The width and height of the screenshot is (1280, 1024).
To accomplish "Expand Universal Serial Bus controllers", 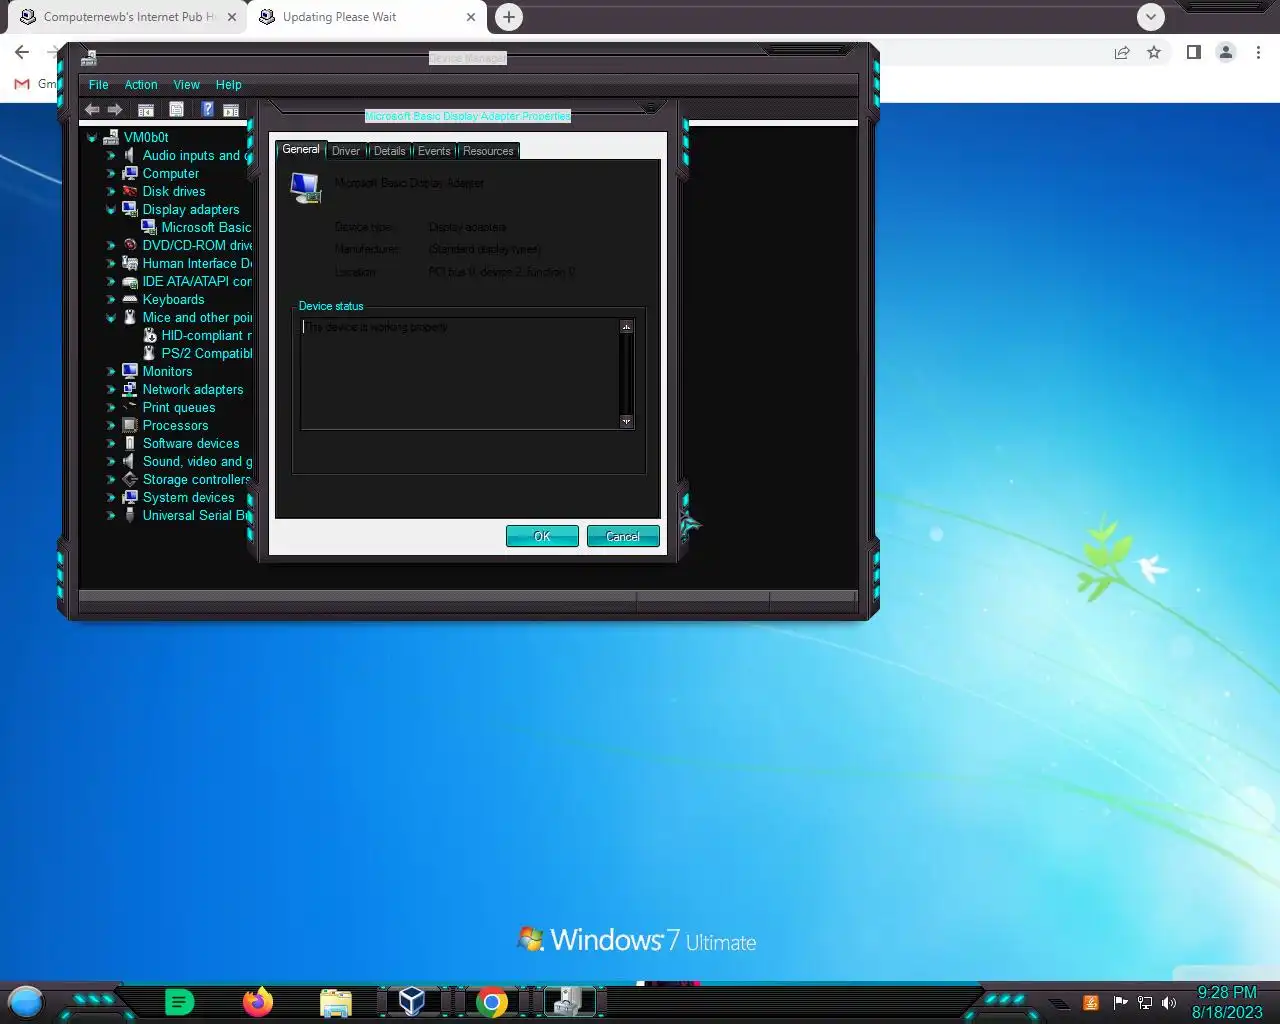I will pyautogui.click(x=111, y=515).
